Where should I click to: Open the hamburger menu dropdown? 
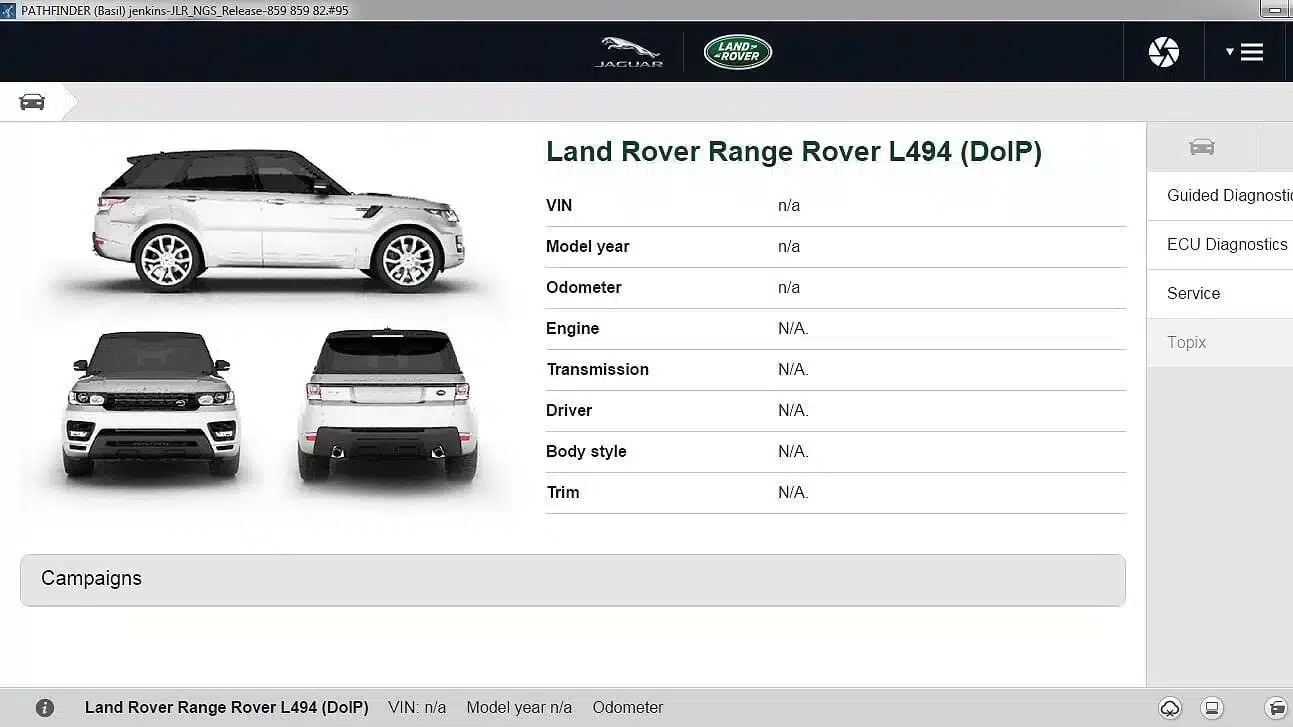click(x=1250, y=51)
